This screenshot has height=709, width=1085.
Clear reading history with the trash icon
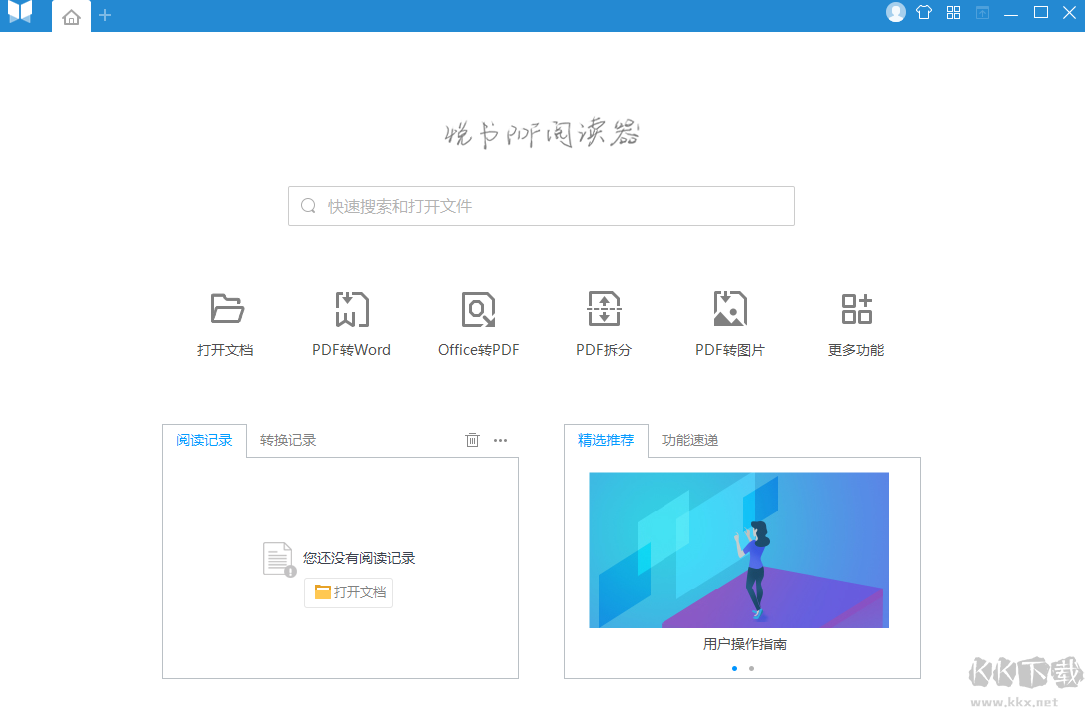point(472,440)
